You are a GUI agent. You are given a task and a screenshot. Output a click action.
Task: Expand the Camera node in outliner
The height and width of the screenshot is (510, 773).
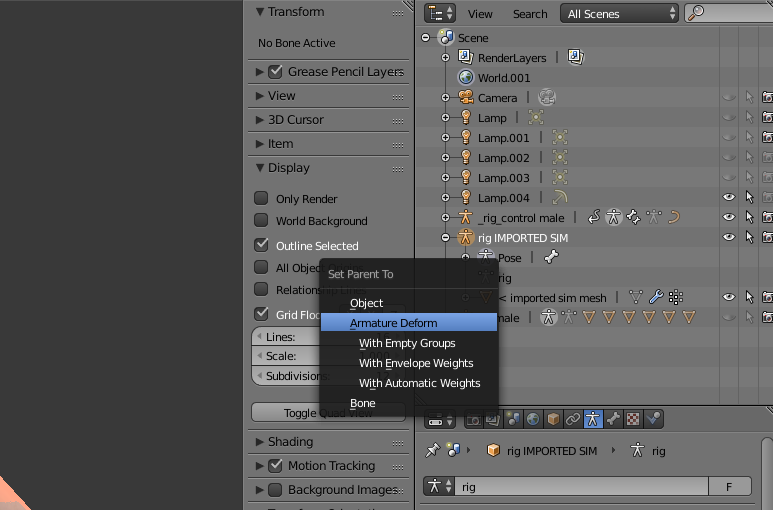445,98
